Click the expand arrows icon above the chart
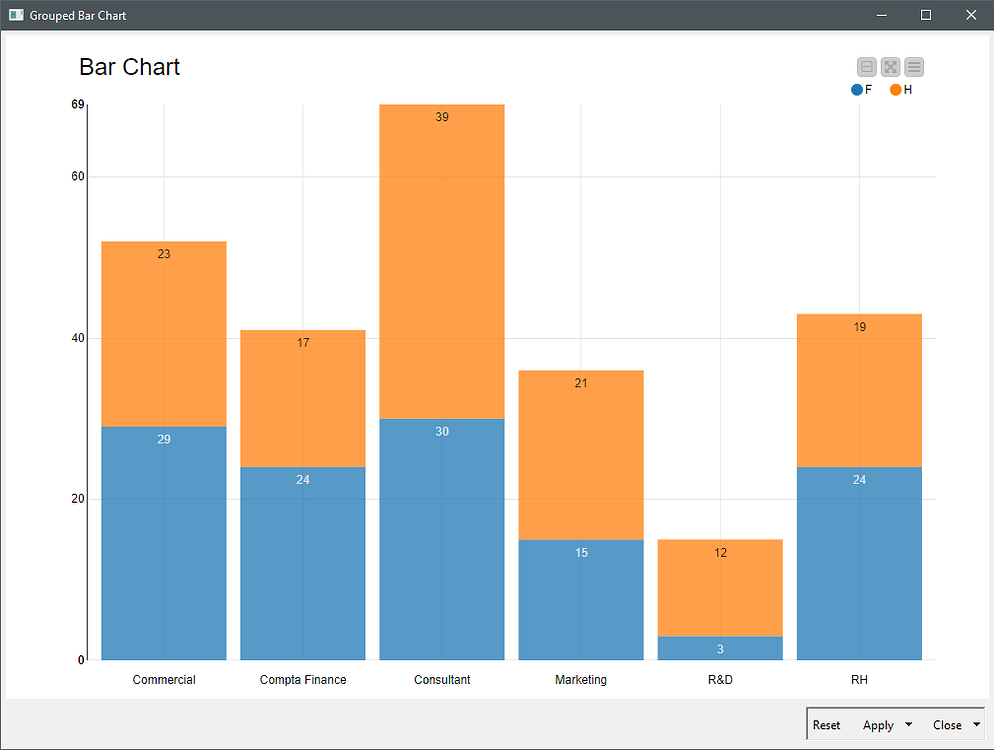994x750 pixels. [x=890, y=66]
